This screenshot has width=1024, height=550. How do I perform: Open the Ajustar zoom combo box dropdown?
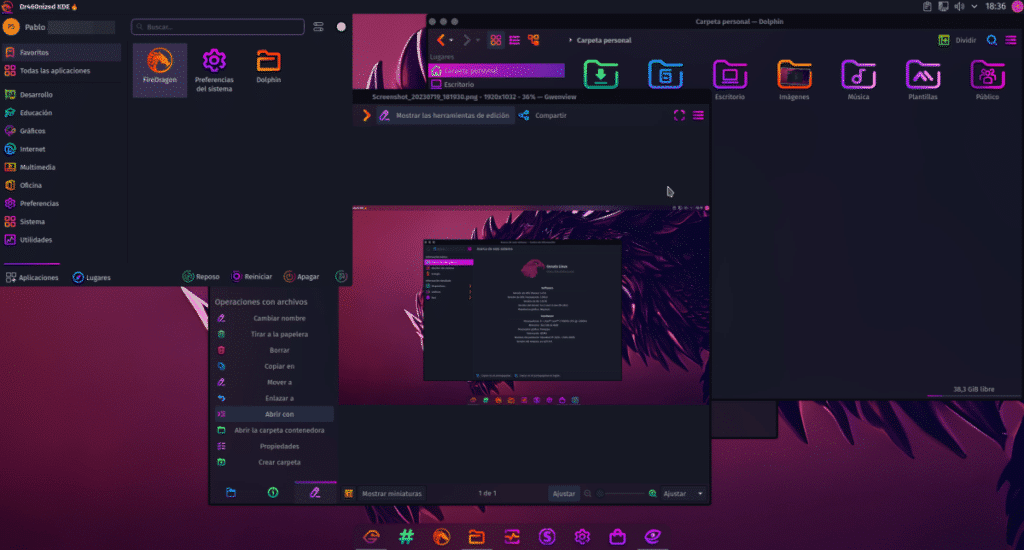coord(682,494)
